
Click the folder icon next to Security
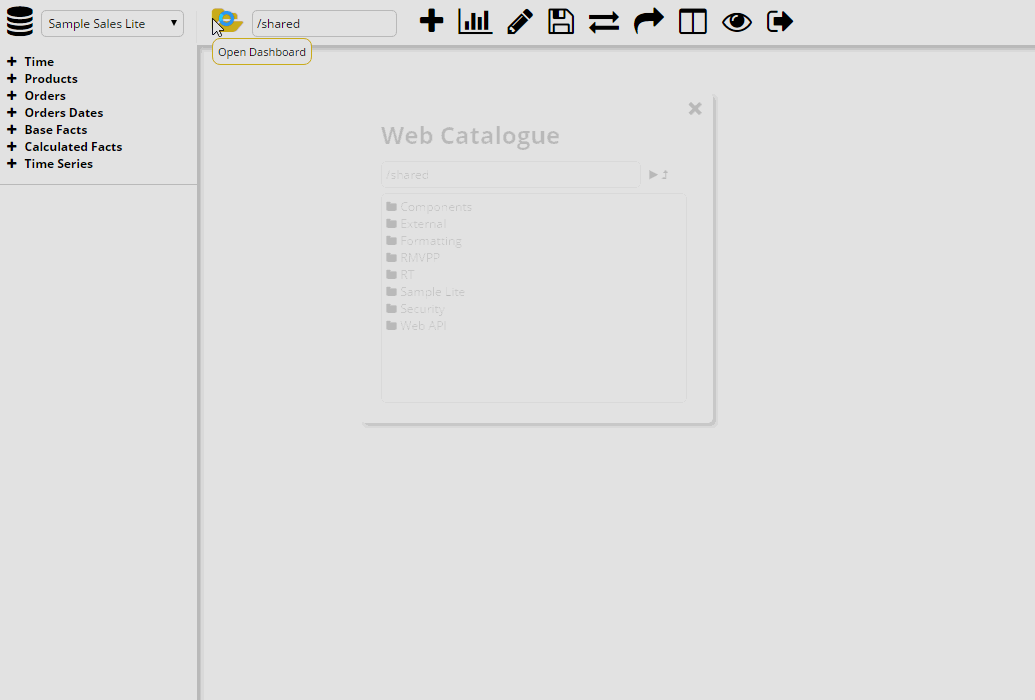(391, 309)
